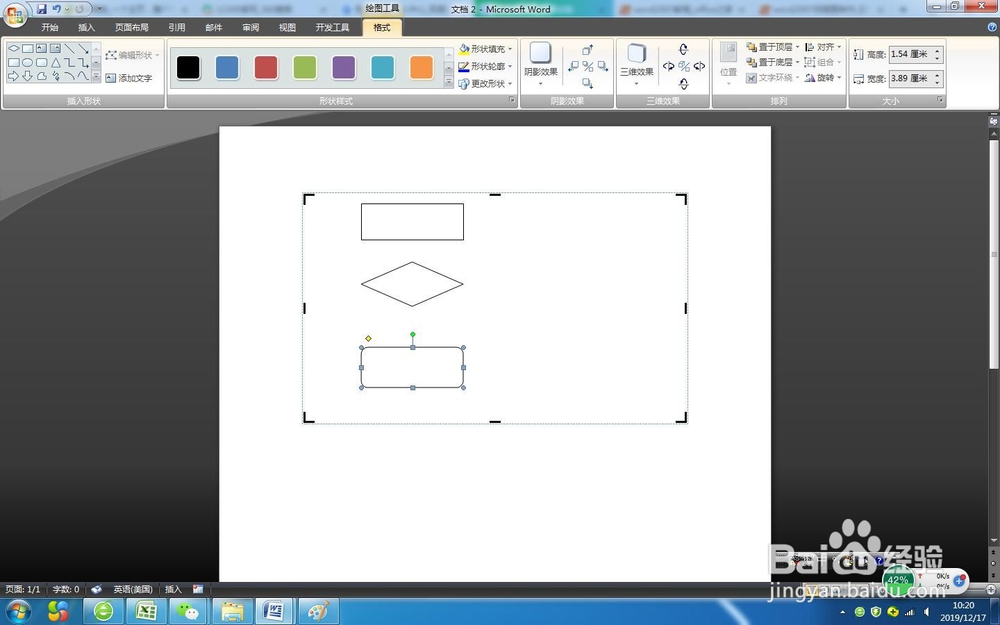This screenshot has height=625, width=1000.
Task: Save document via quick access icon
Action: (x=41, y=9)
